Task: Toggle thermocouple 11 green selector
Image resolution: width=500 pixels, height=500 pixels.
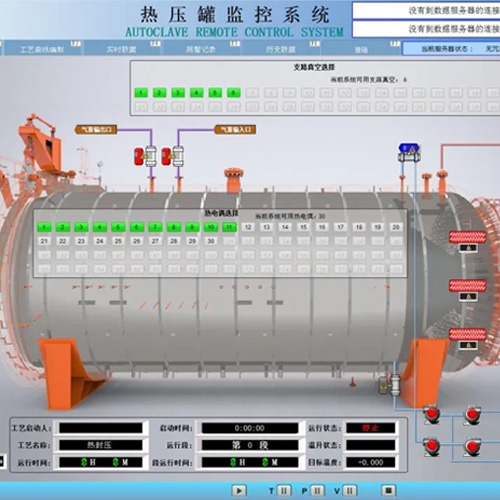Action: click(229, 227)
